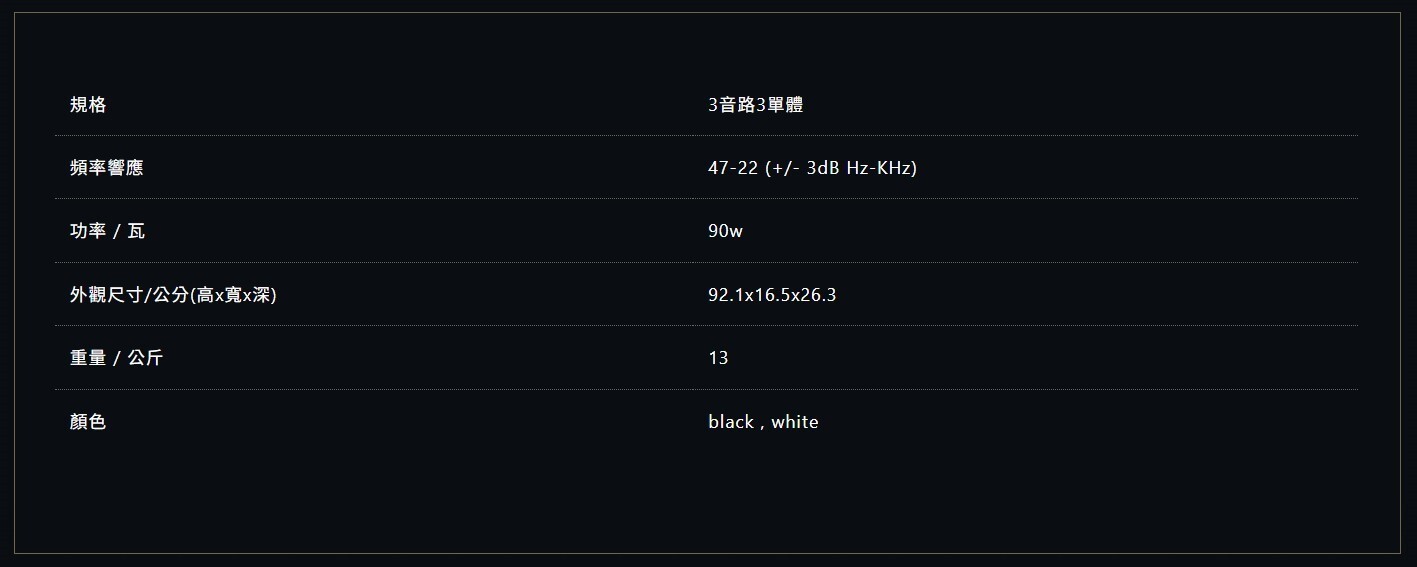1417x567 pixels.
Task: Select the 3音路3單體 specification value
Action: click(755, 104)
